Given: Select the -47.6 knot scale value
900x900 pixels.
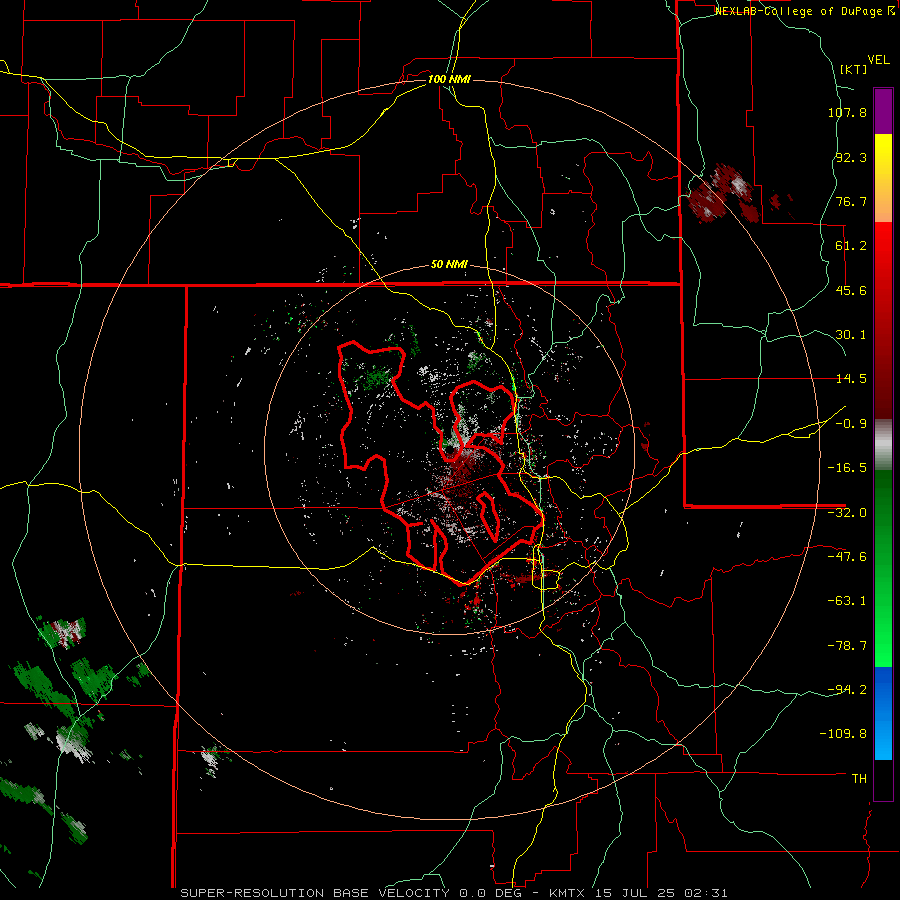Looking at the screenshot, I should tap(847, 557).
